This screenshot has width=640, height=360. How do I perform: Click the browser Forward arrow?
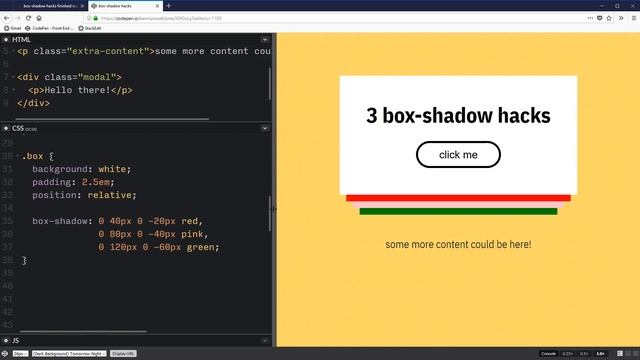coord(18,18)
